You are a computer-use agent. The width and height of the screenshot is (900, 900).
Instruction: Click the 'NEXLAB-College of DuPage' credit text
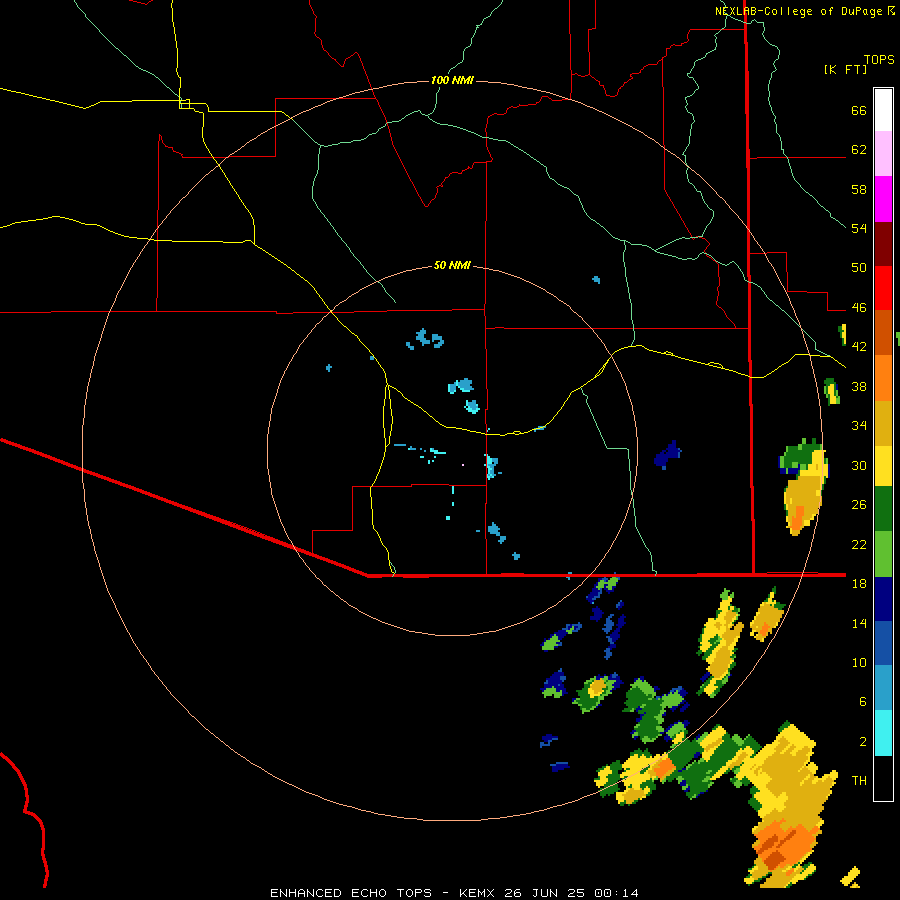tap(799, 11)
